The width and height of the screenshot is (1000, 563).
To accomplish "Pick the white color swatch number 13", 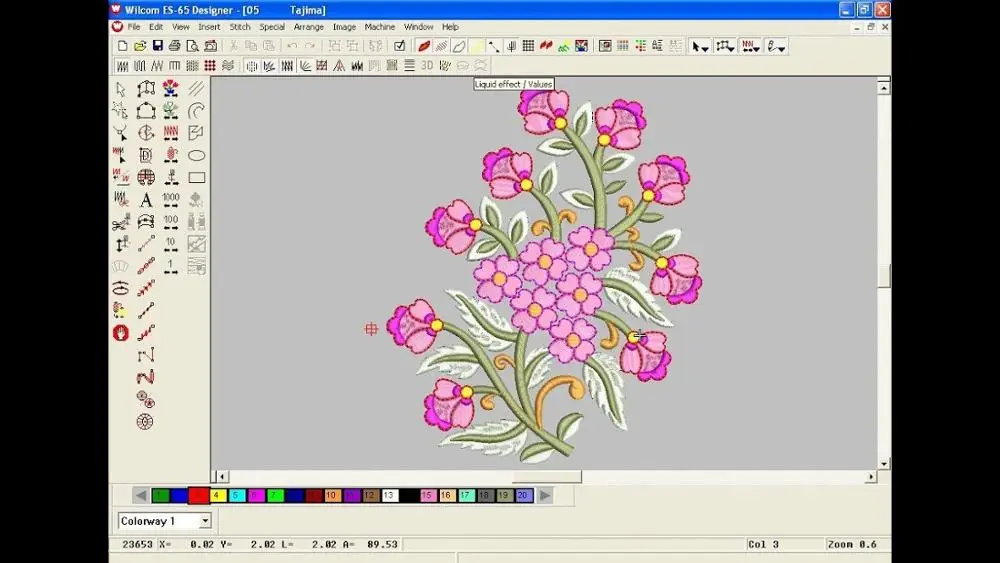I will (x=390, y=495).
